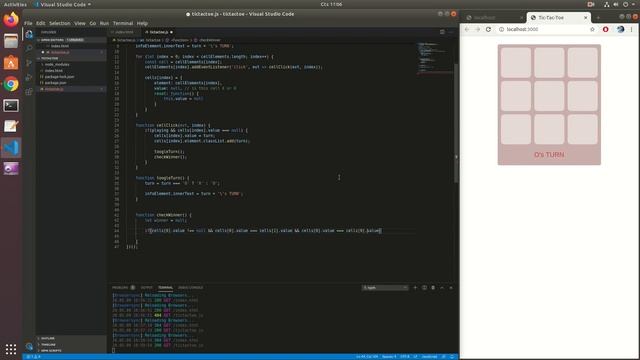The image size is (640, 360).
Task: Create a new terminal with plus icon
Action: [x=415, y=288]
